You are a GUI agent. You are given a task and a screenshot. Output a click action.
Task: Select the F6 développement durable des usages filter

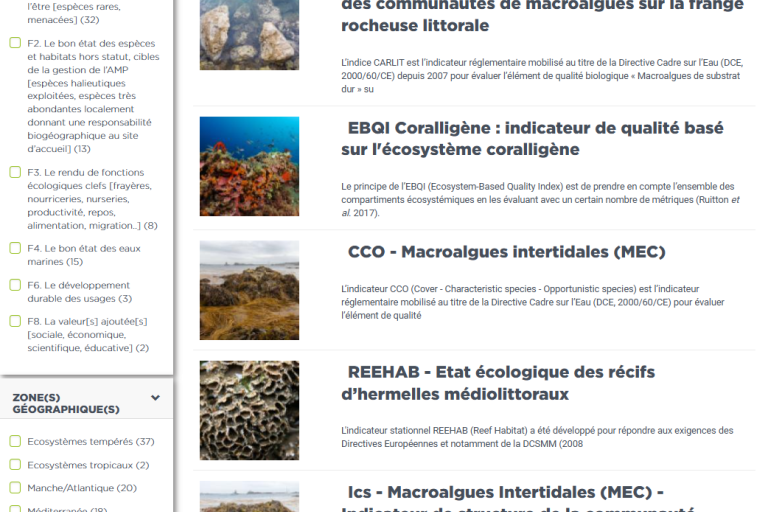[15, 285]
